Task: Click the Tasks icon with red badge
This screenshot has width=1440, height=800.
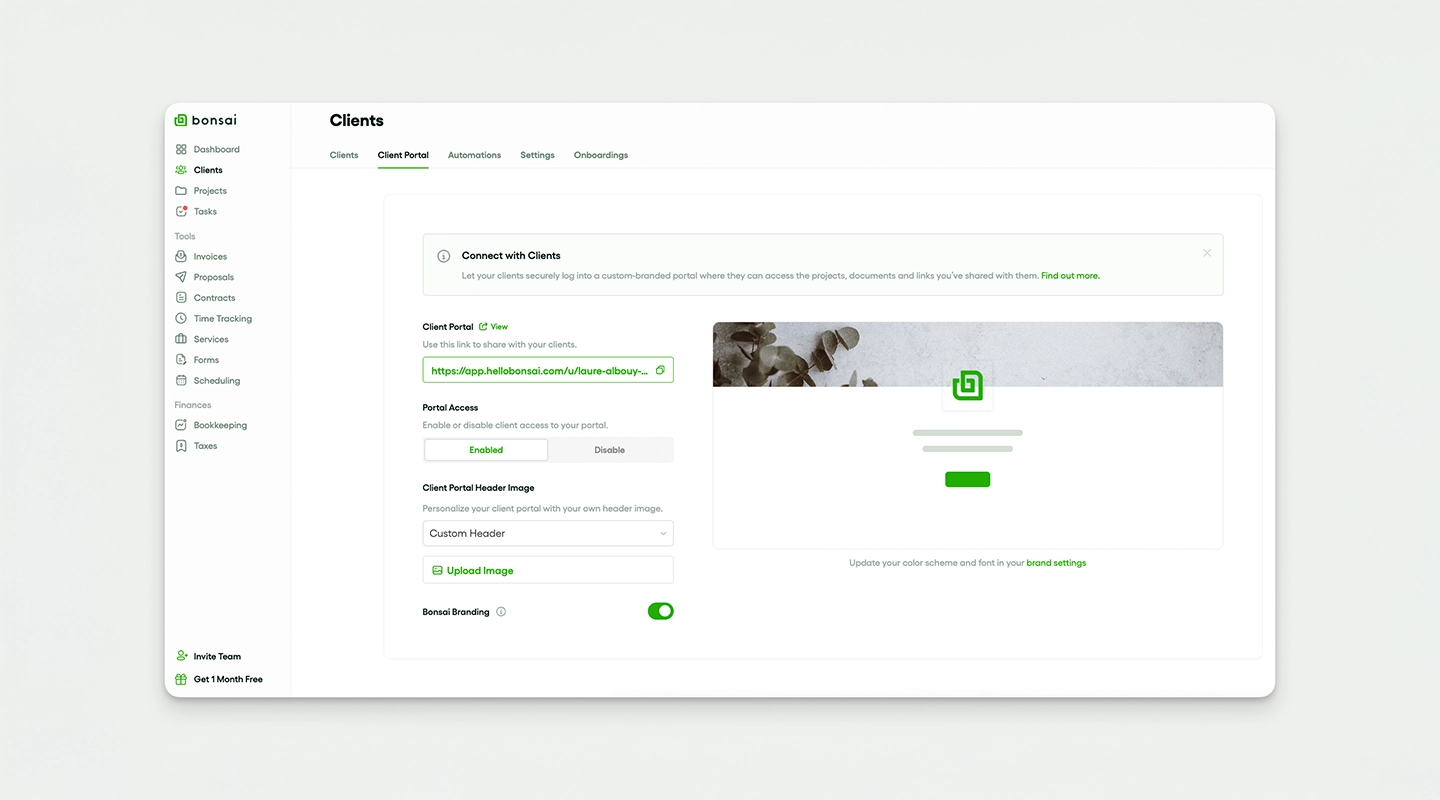Action: pyautogui.click(x=181, y=211)
